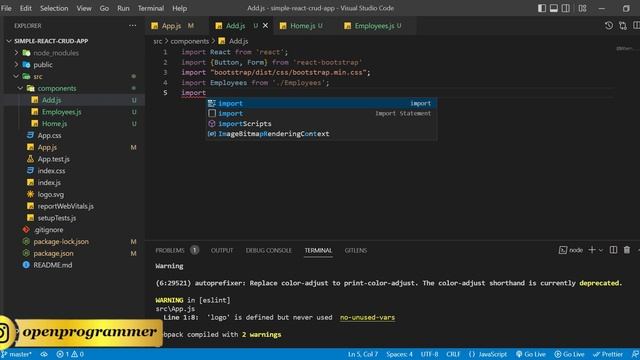Switch to the PROBLEMS panel tab
Viewport: 640px width, 360px height.
tap(170, 250)
